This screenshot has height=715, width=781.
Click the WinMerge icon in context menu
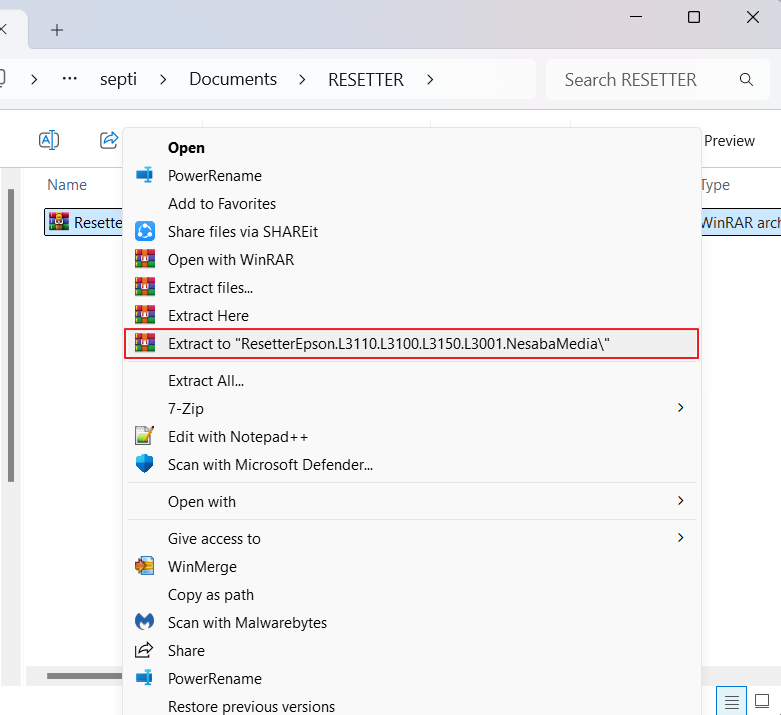(x=145, y=566)
